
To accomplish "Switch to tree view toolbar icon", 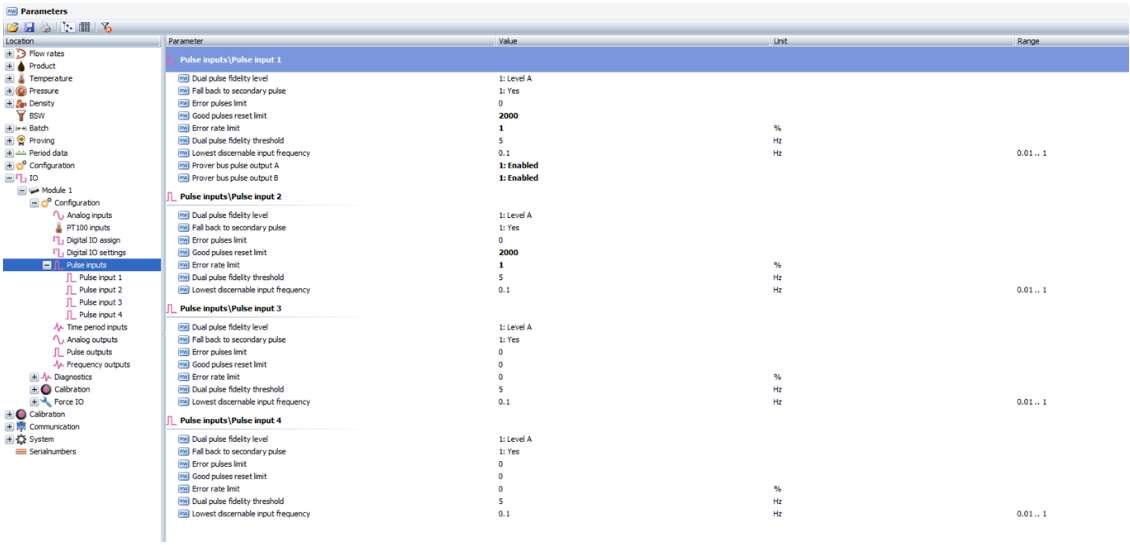I will coord(68,27).
